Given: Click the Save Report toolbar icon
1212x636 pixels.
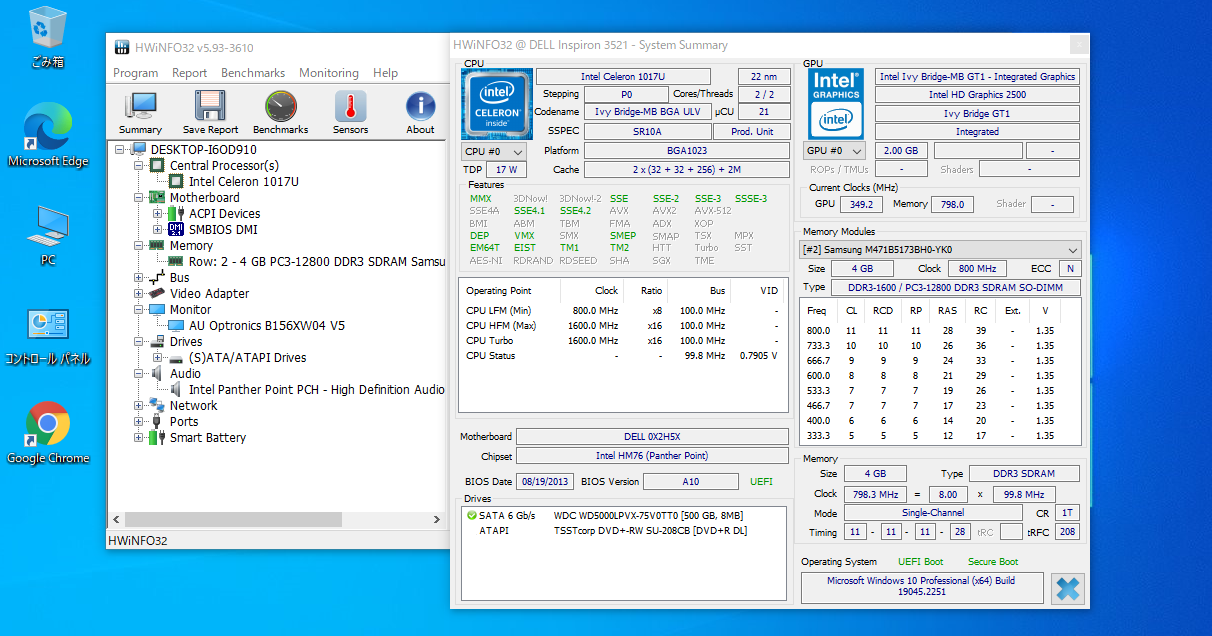Looking at the screenshot, I should (x=210, y=113).
